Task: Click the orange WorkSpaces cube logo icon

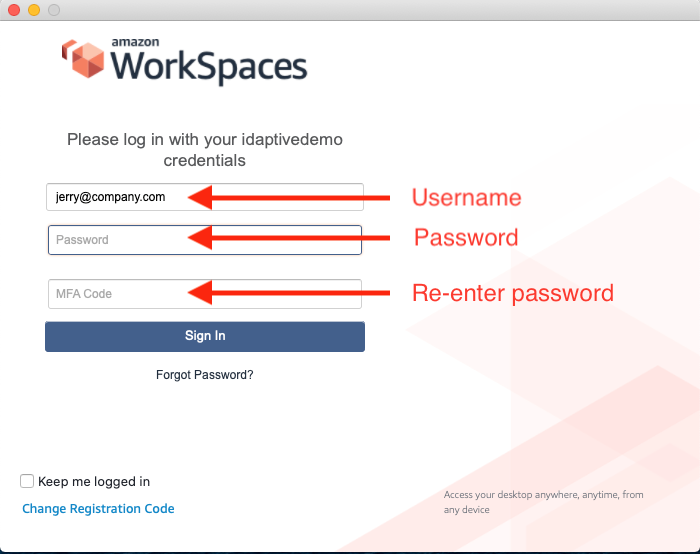Action: click(83, 60)
